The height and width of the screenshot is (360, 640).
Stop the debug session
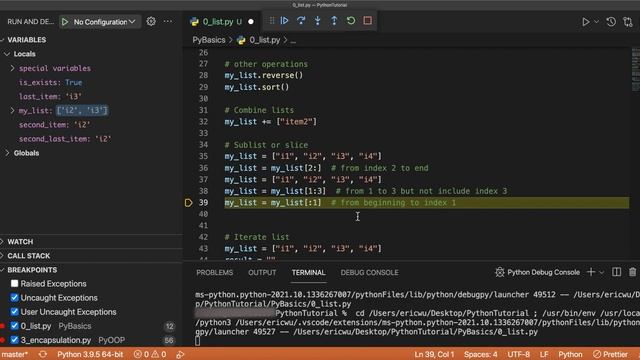(x=367, y=20)
